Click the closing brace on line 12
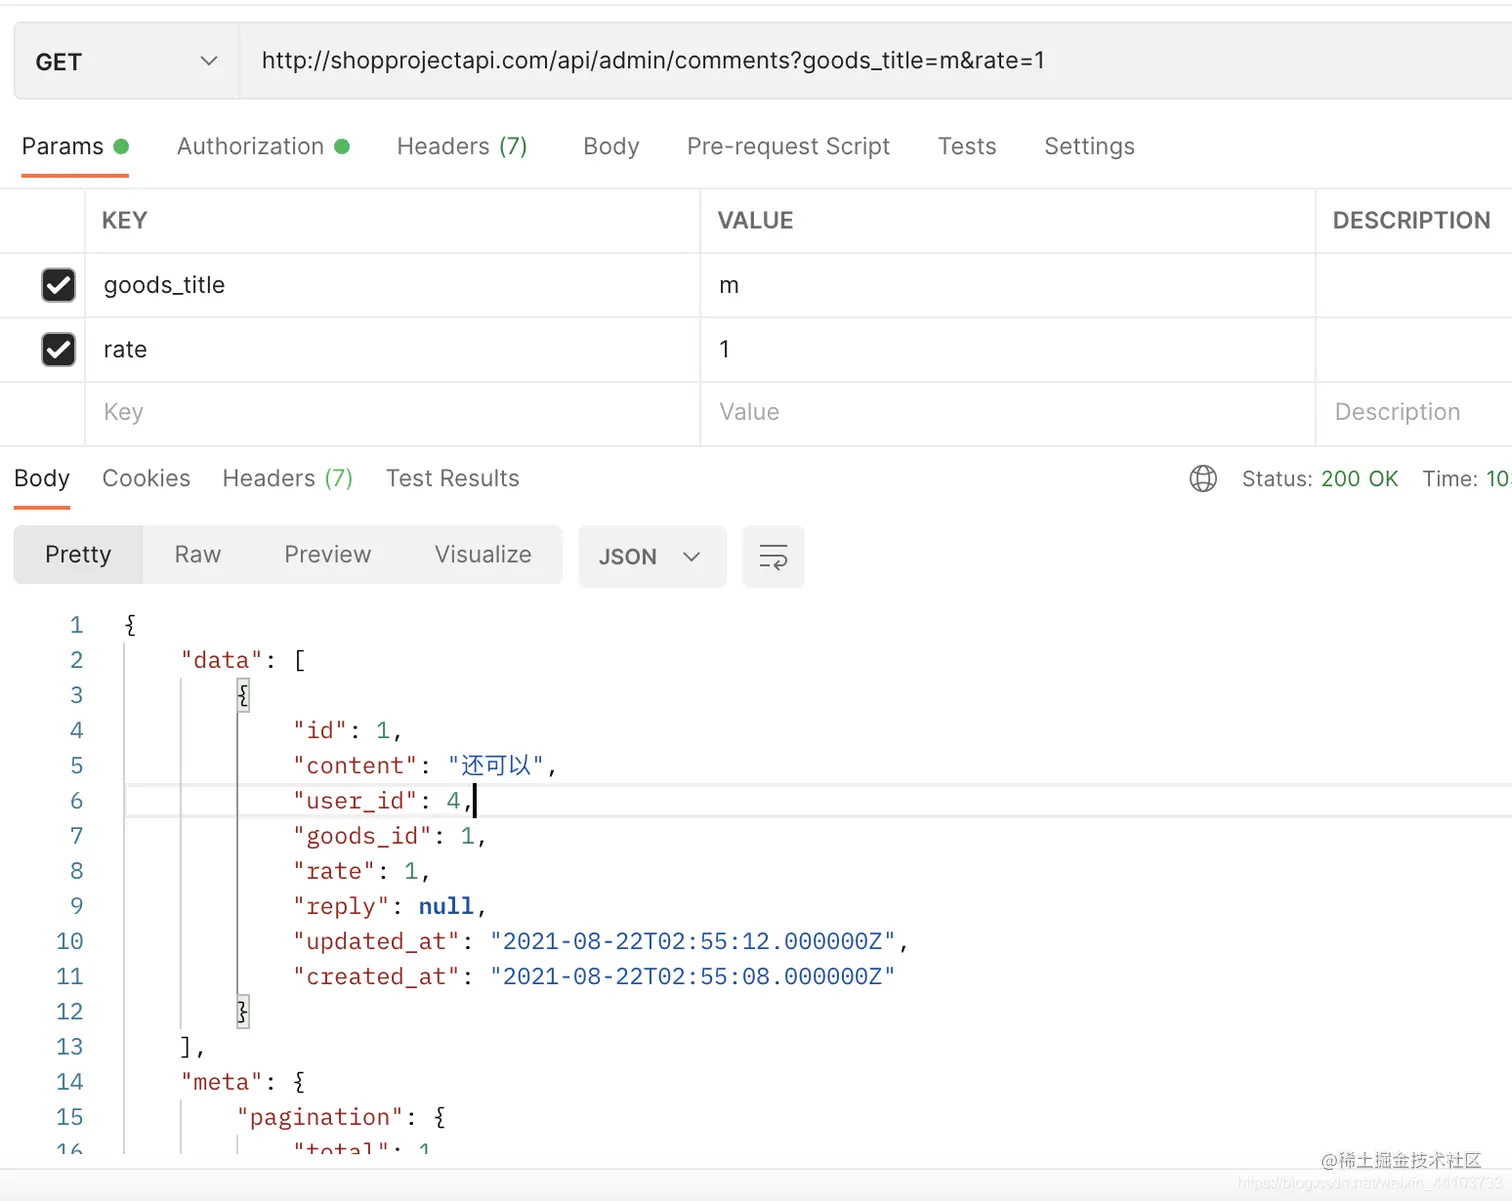 point(243,1011)
